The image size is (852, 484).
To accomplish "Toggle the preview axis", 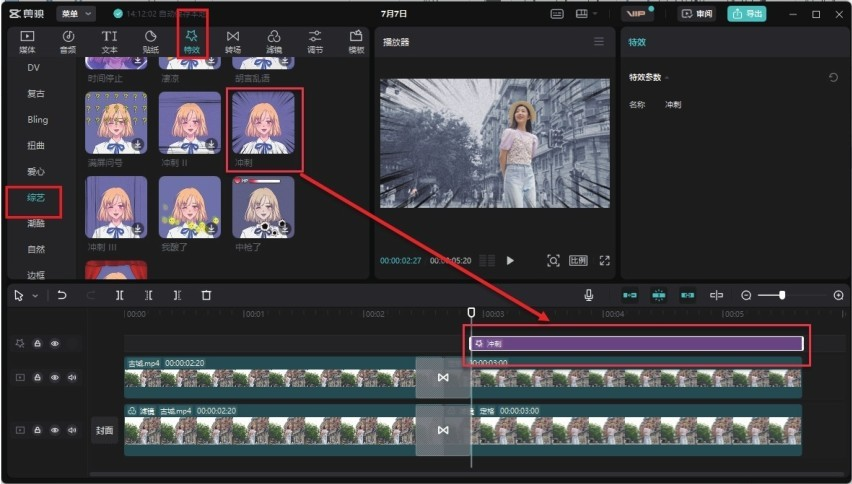I will click(716, 295).
